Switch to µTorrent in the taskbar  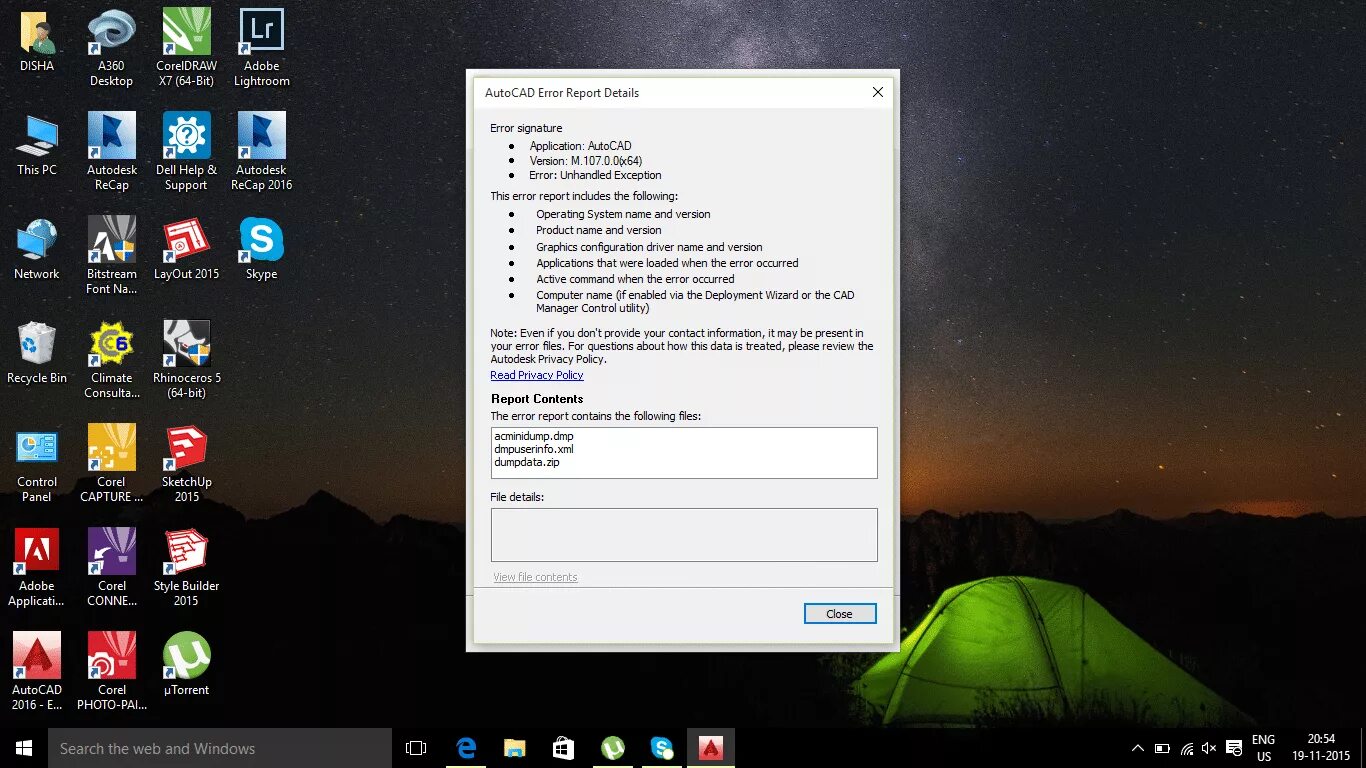click(613, 748)
